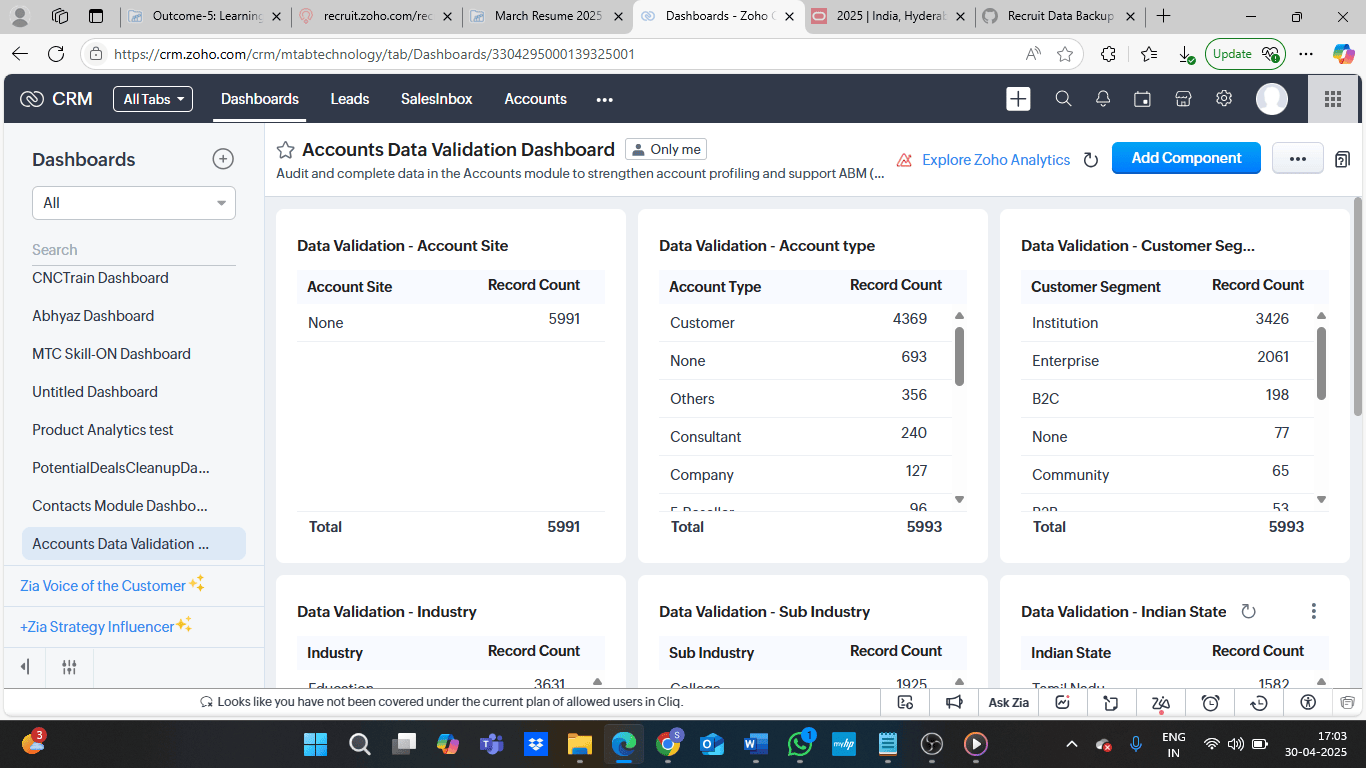
Task: Click the refresh dashboard icon
Action: (1091, 160)
